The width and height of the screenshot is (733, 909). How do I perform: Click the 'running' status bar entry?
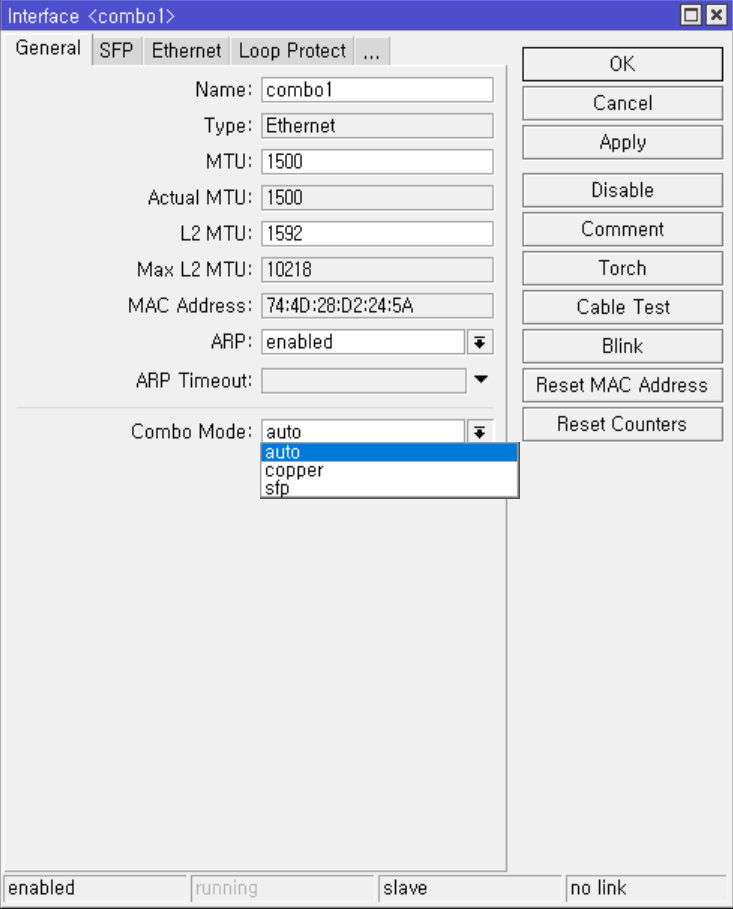(282, 888)
